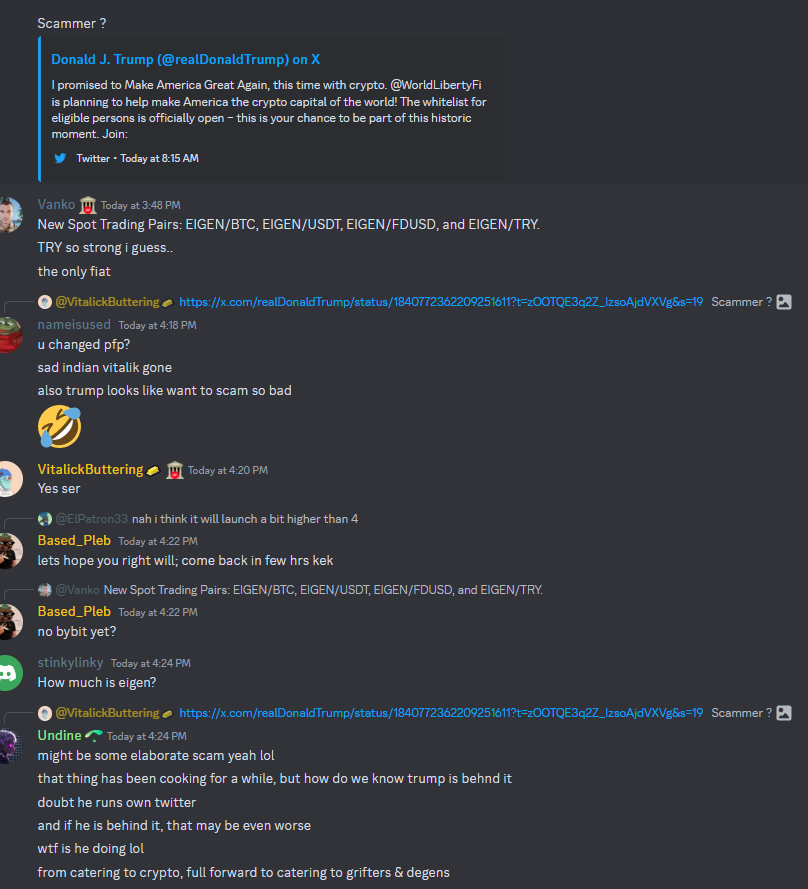Open stinkylinky's green Discord avatar

pos(10,673)
